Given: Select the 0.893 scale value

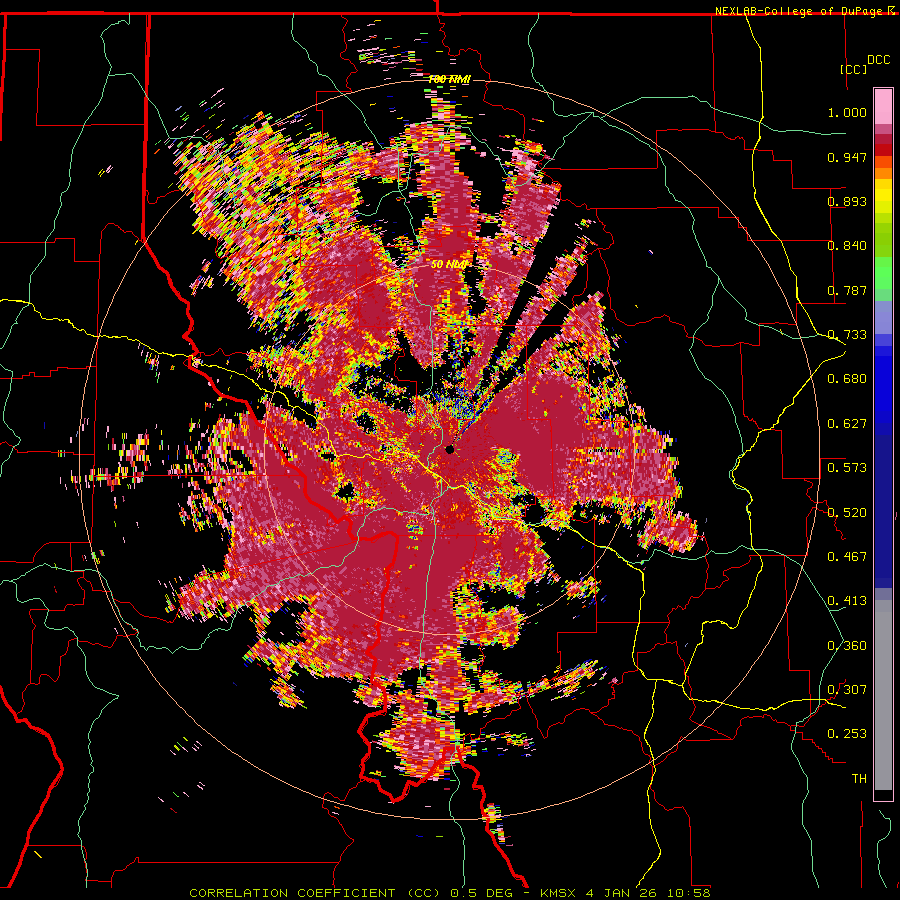Looking at the screenshot, I should 847,201.
